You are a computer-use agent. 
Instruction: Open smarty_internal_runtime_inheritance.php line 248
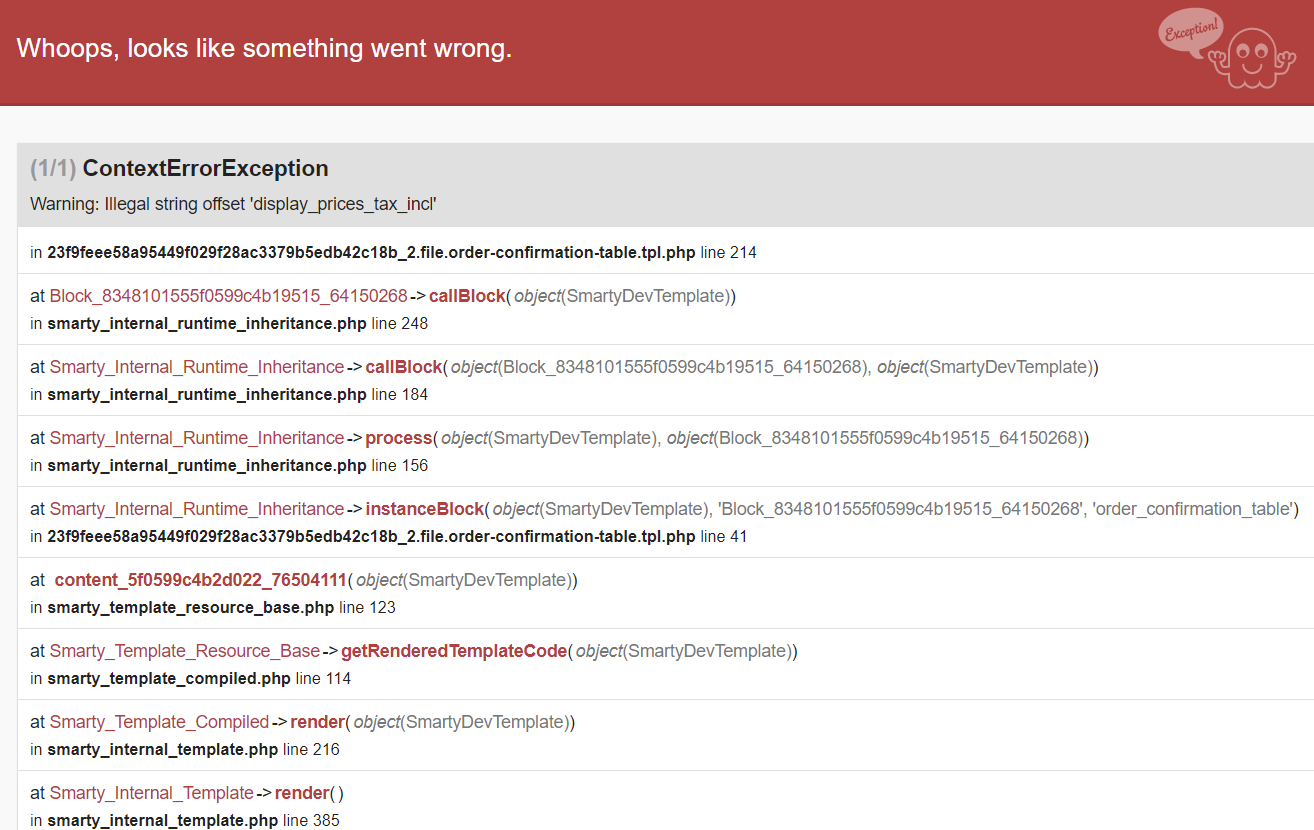click(238, 324)
